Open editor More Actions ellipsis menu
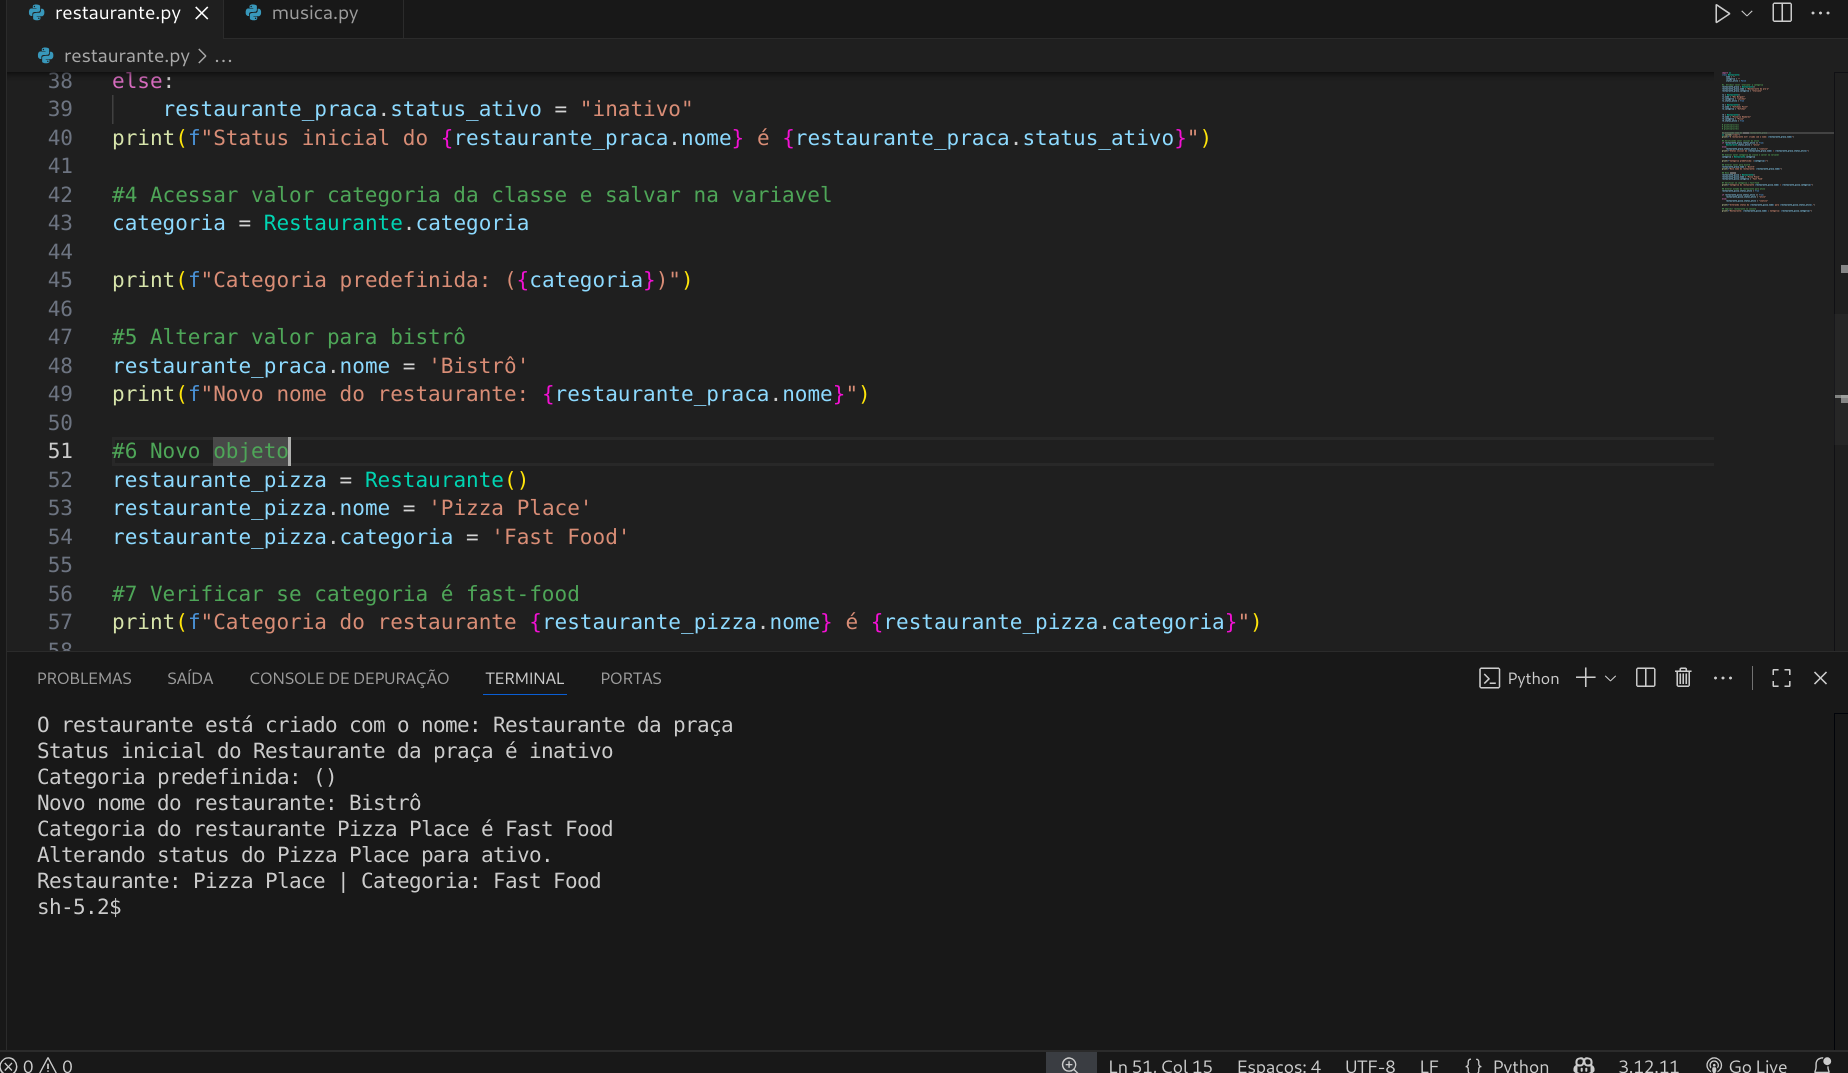This screenshot has width=1848, height=1073. pos(1820,14)
